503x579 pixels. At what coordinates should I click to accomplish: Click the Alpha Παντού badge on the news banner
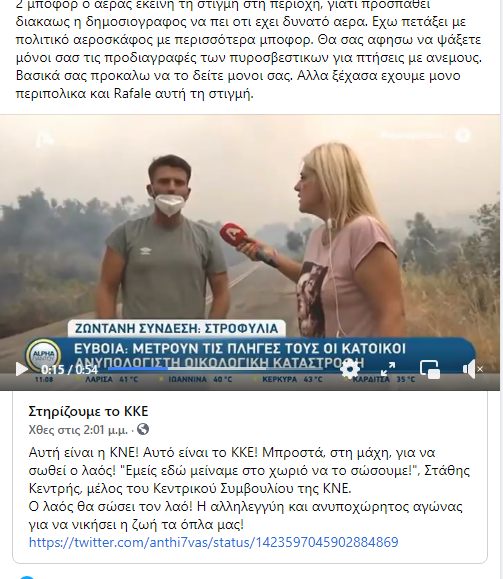(x=44, y=356)
